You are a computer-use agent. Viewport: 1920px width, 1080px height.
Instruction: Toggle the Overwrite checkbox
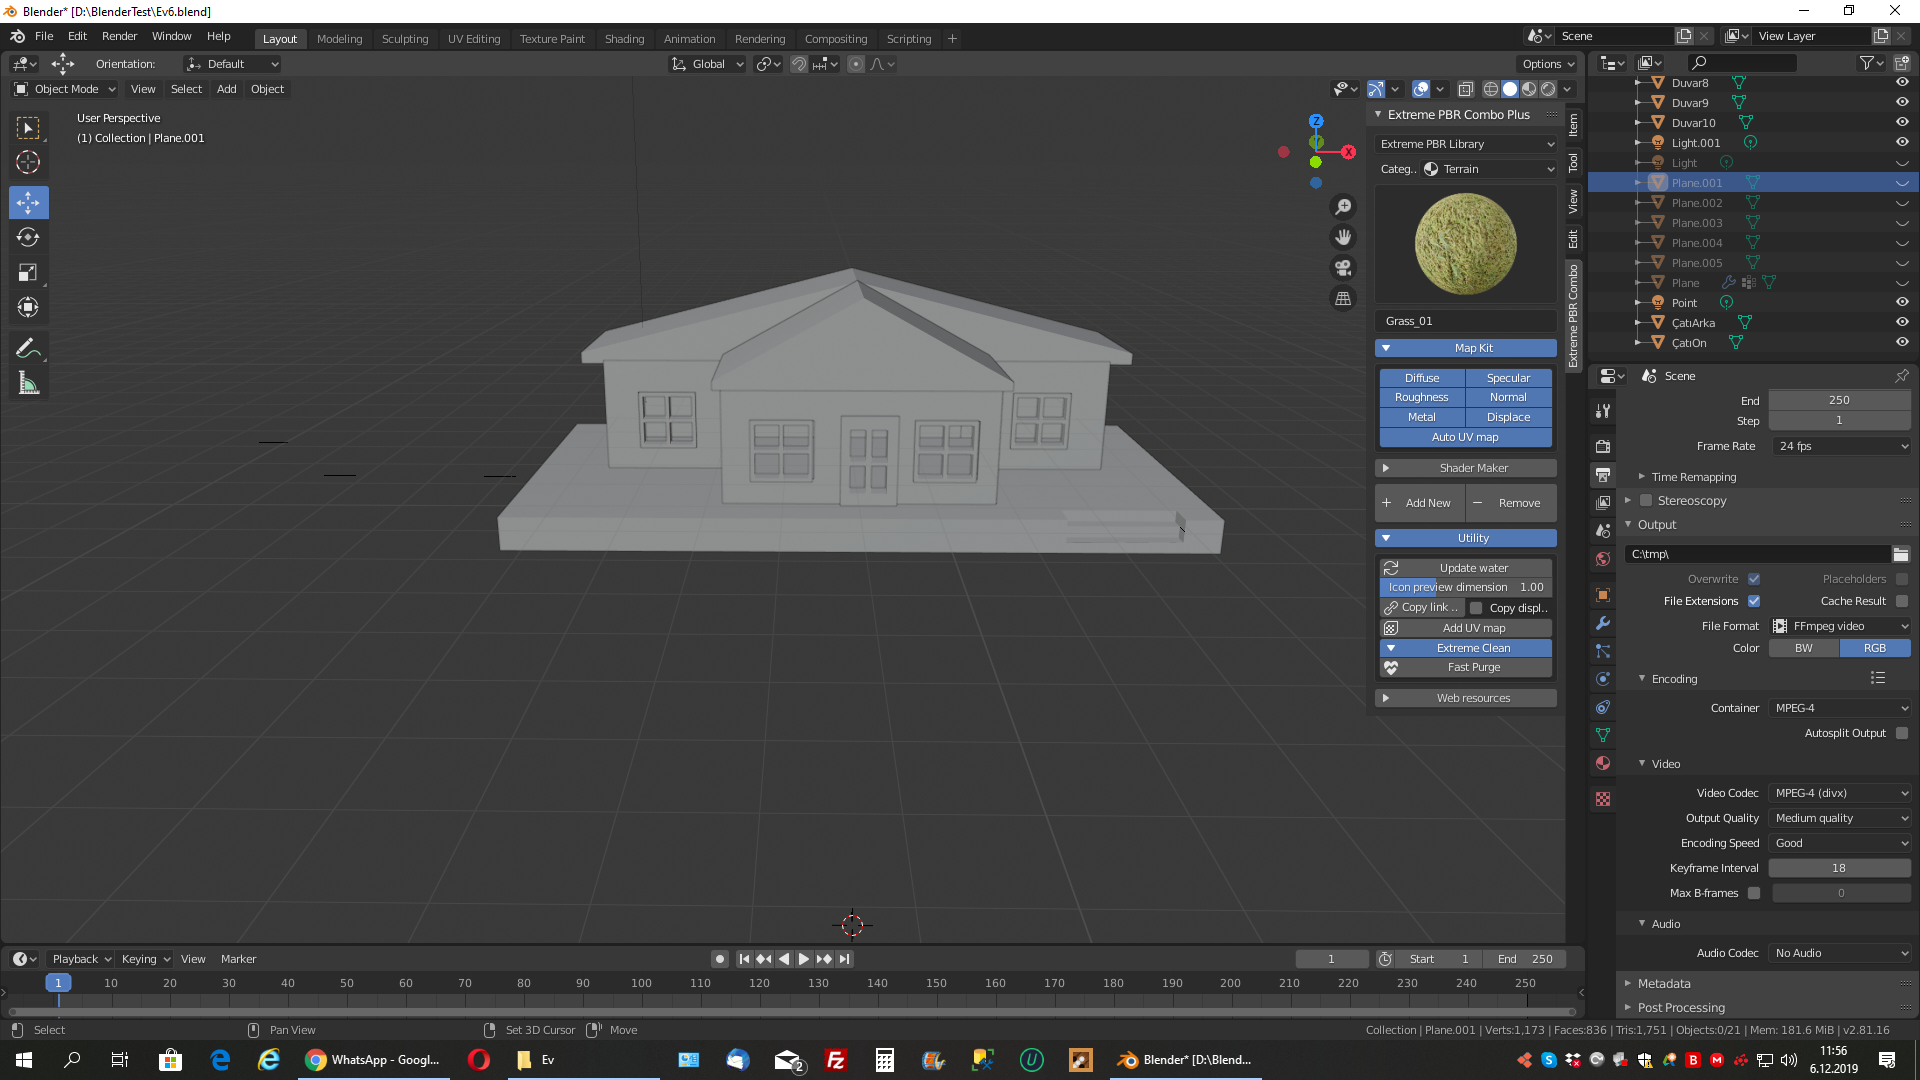[1753, 579]
